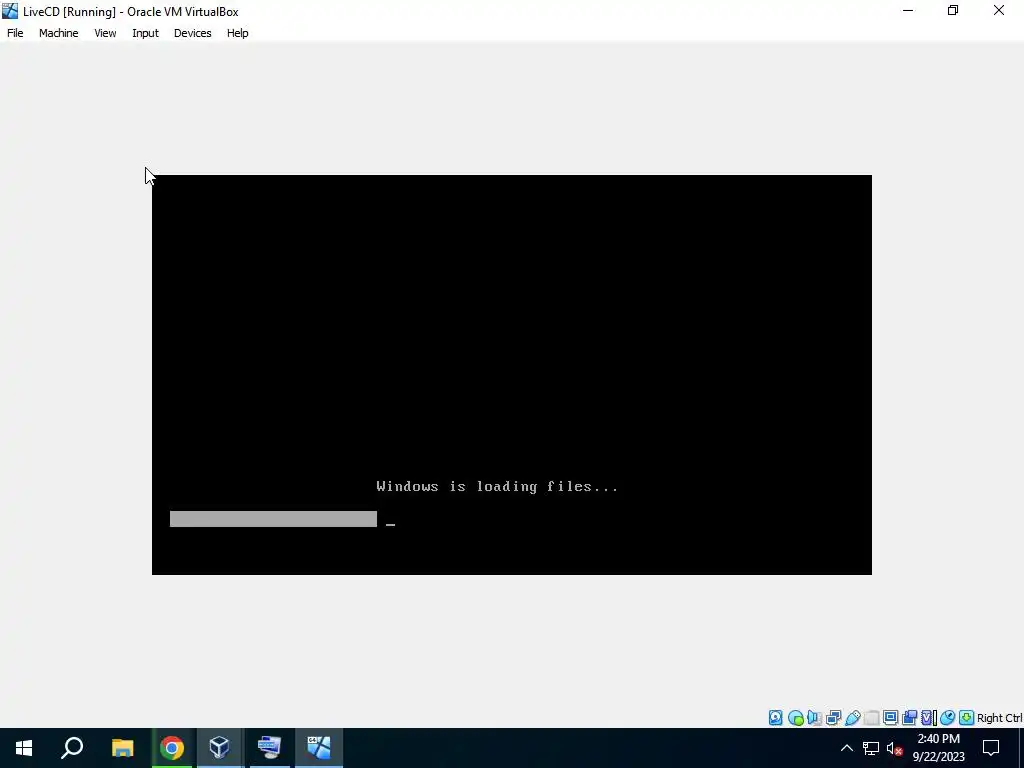Close the LiveCD VM window
Image resolution: width=1024 pixels, height=768 pixels.
click(999, 11)
